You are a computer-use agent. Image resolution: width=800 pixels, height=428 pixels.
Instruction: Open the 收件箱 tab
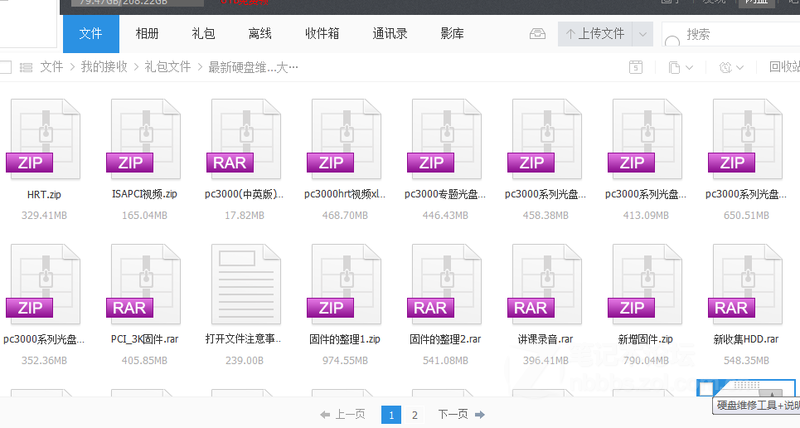tap(322, 34)
